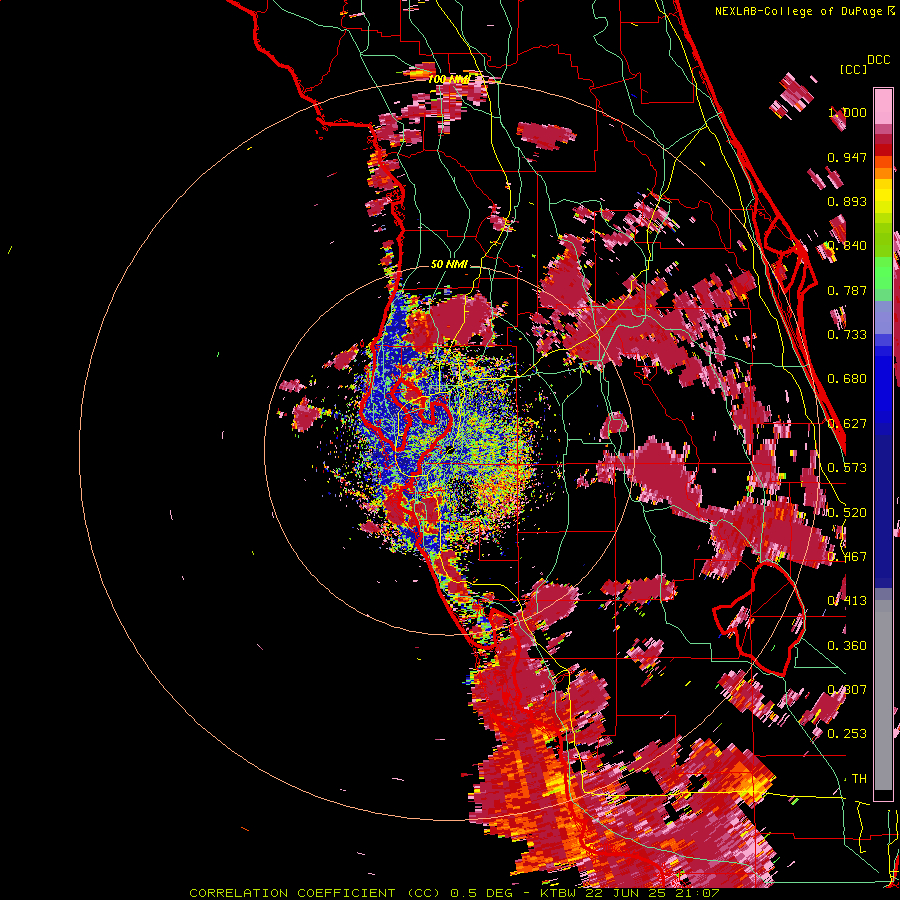Click the TH threshold label
This screenshot has width=900, height=900.
coord(859,779)
